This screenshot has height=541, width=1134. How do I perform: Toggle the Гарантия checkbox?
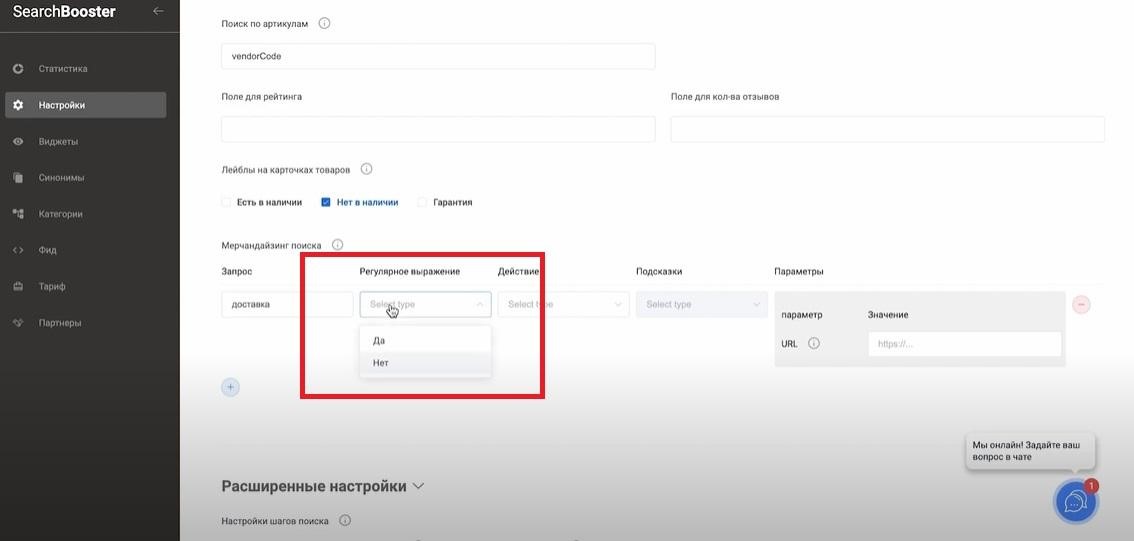tap(422, 202)
